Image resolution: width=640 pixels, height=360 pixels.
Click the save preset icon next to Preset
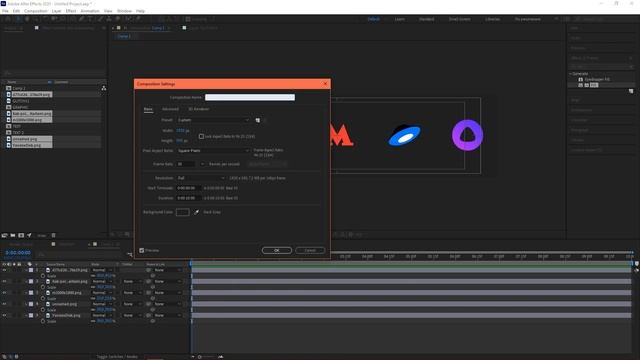click(258, 120)
